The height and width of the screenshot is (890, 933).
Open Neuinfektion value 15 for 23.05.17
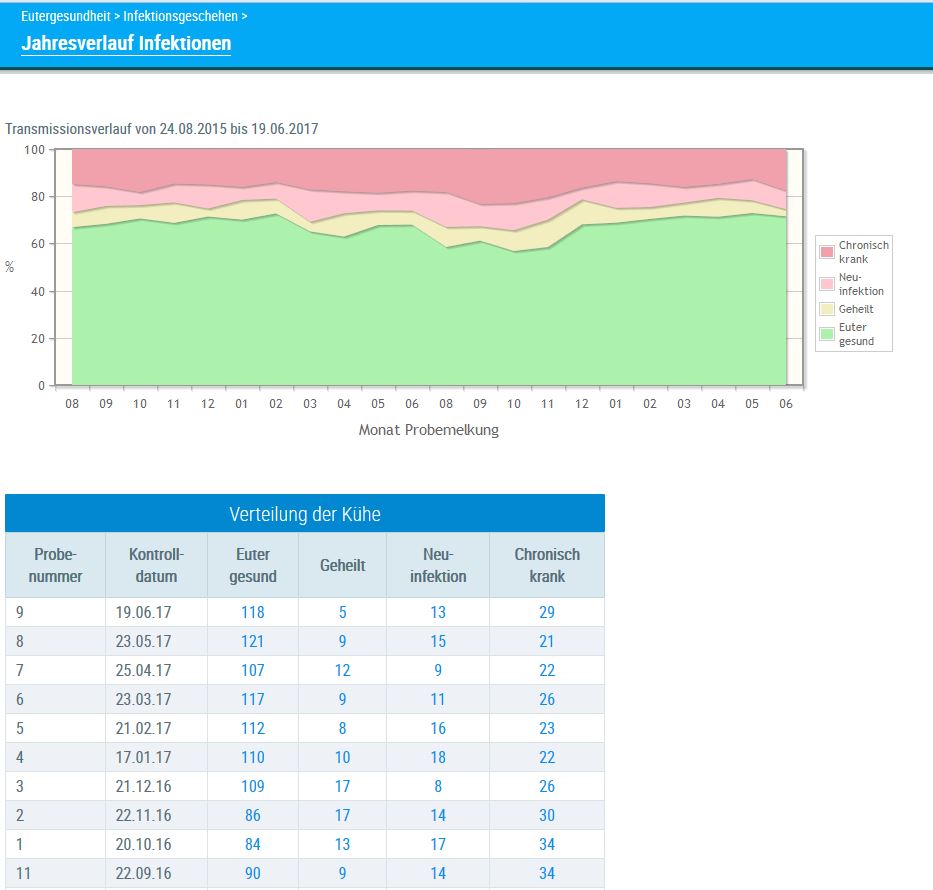pyautogui.click(x=438, y=641)
